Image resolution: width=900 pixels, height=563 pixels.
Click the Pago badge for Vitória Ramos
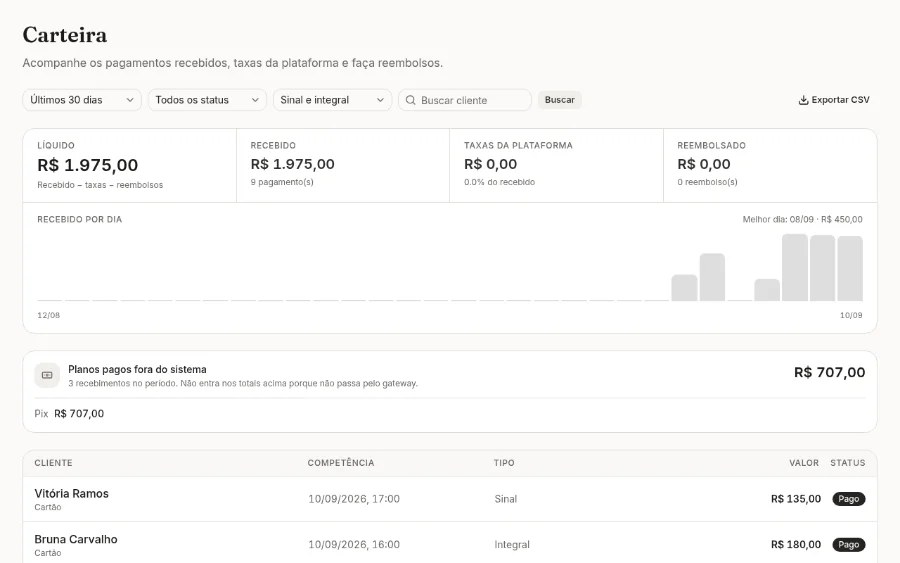coord(849,499)
